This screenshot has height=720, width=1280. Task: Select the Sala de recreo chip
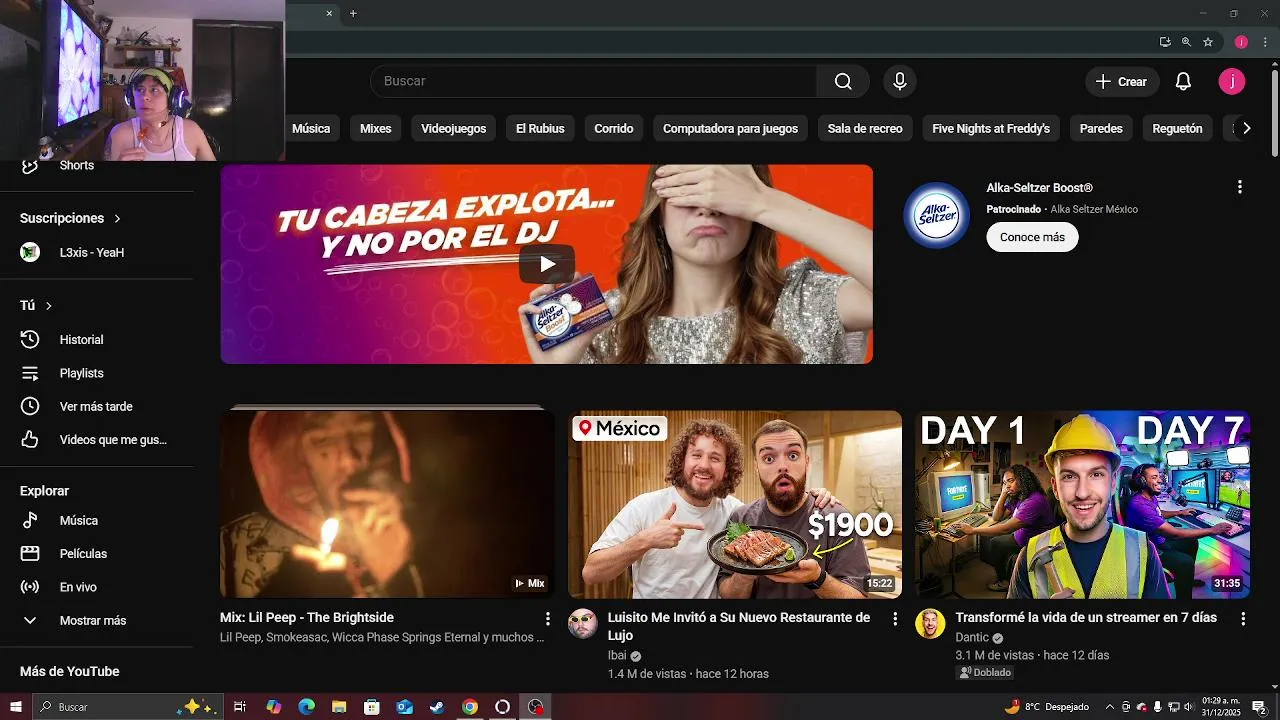point(865,128)
